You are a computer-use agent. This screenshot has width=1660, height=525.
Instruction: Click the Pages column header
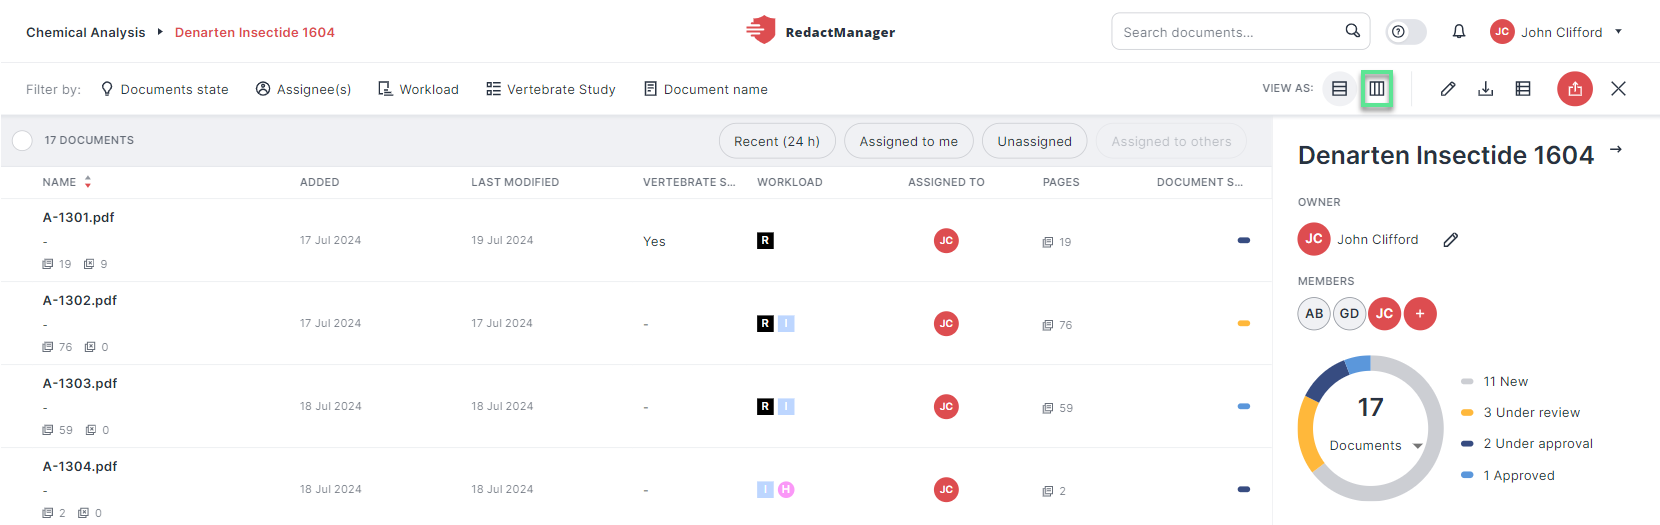click(x=1061, y=182)
